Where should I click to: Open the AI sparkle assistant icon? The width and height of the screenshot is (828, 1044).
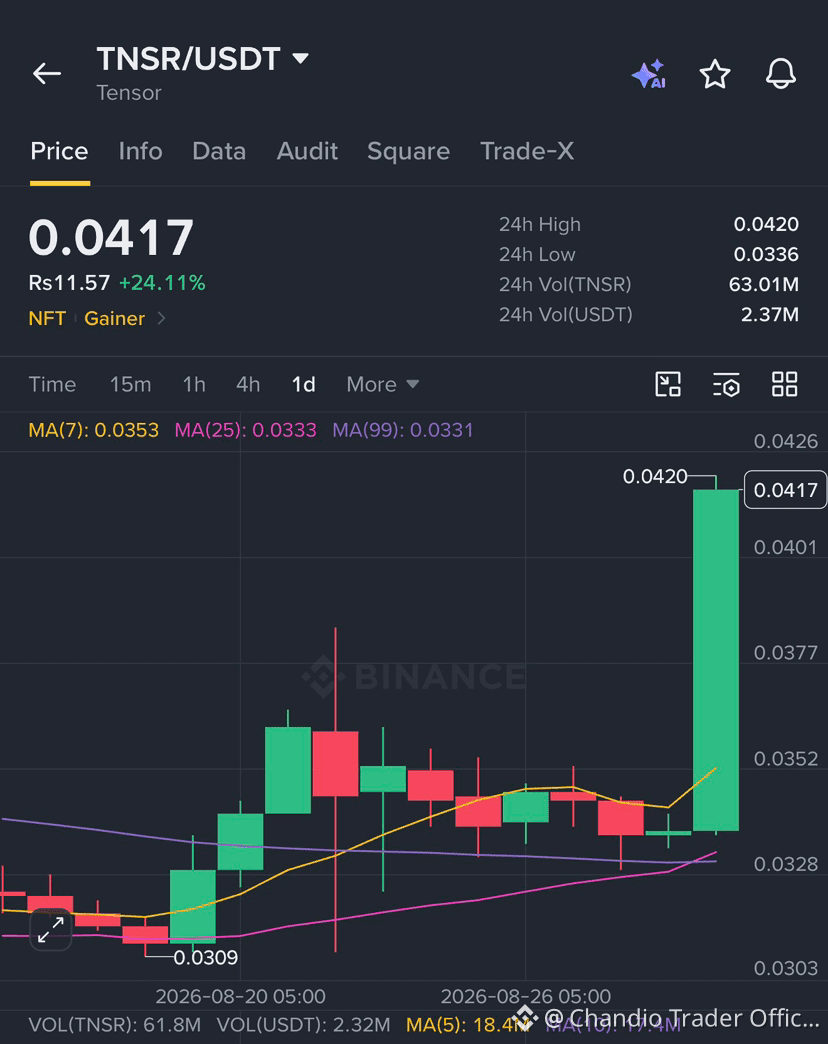649,74
